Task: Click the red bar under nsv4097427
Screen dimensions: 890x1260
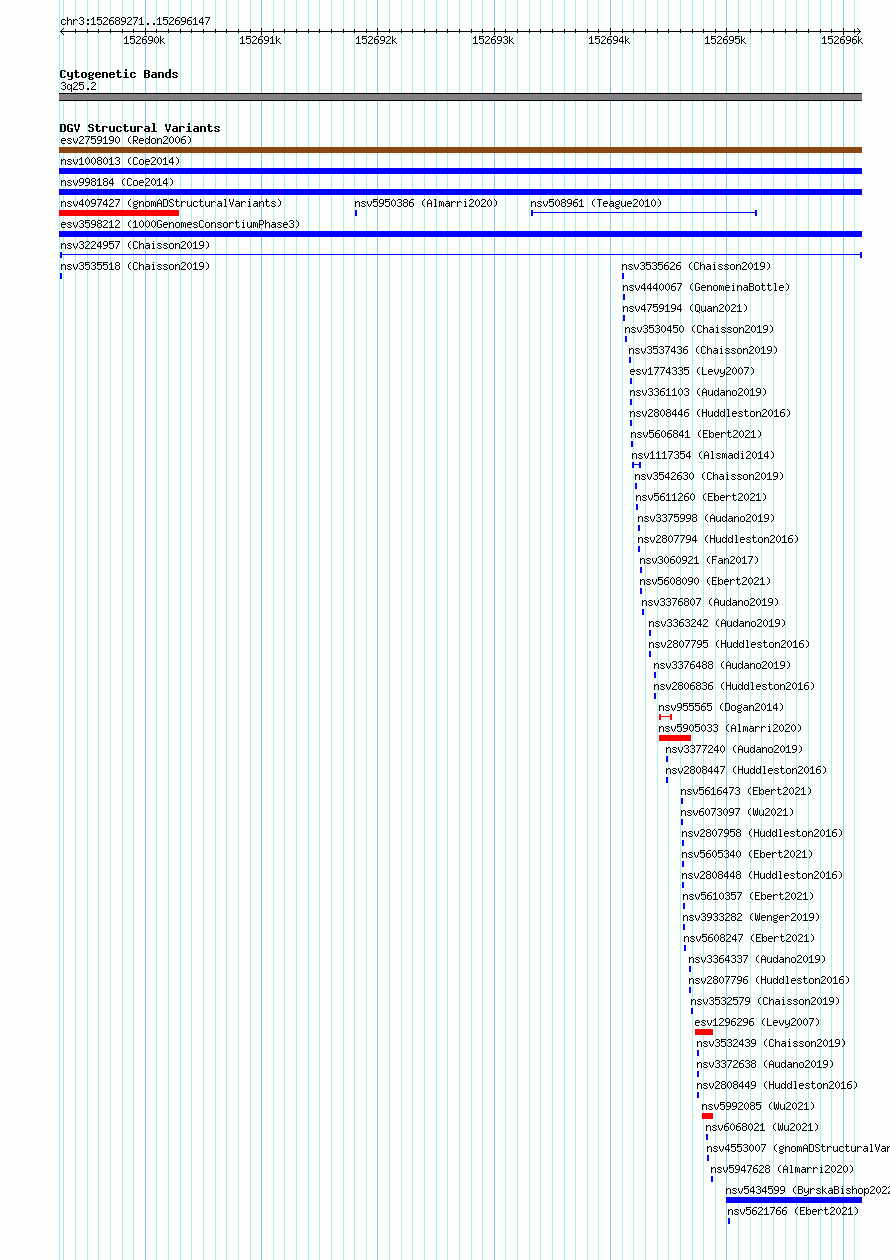Action: pos(119,213)
